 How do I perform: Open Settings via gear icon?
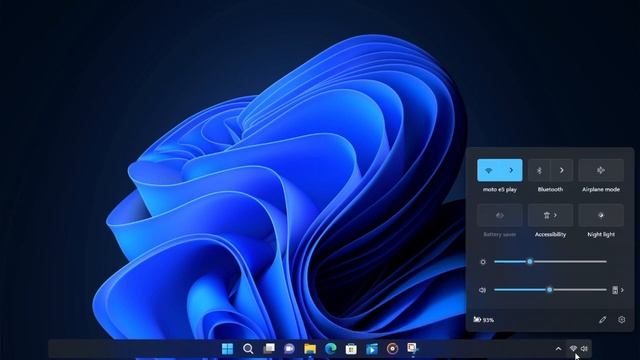tap(621, 320)
